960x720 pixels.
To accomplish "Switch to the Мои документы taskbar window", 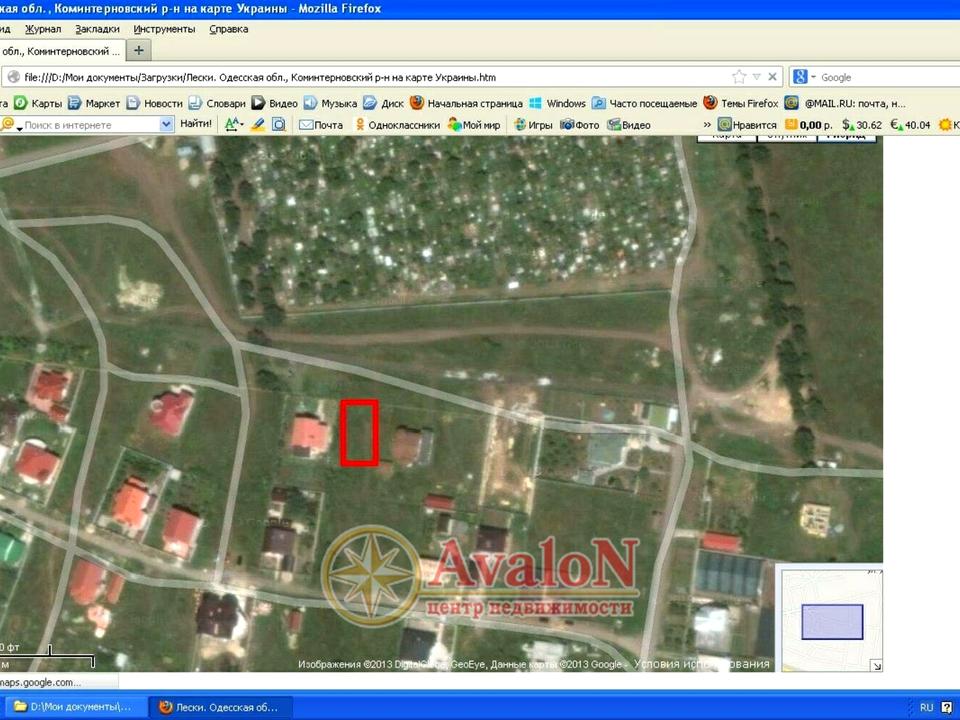I will click(72, 707).
